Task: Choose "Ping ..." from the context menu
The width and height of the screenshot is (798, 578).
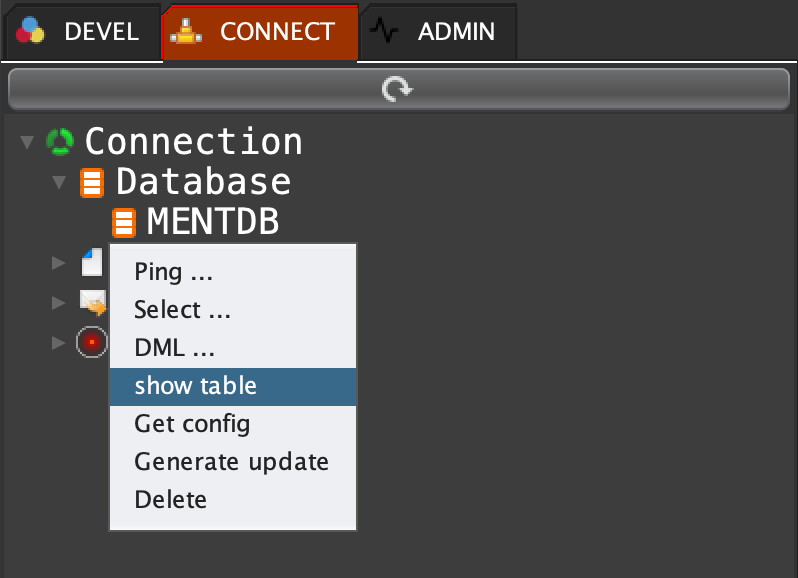Action: coord(174,272)
